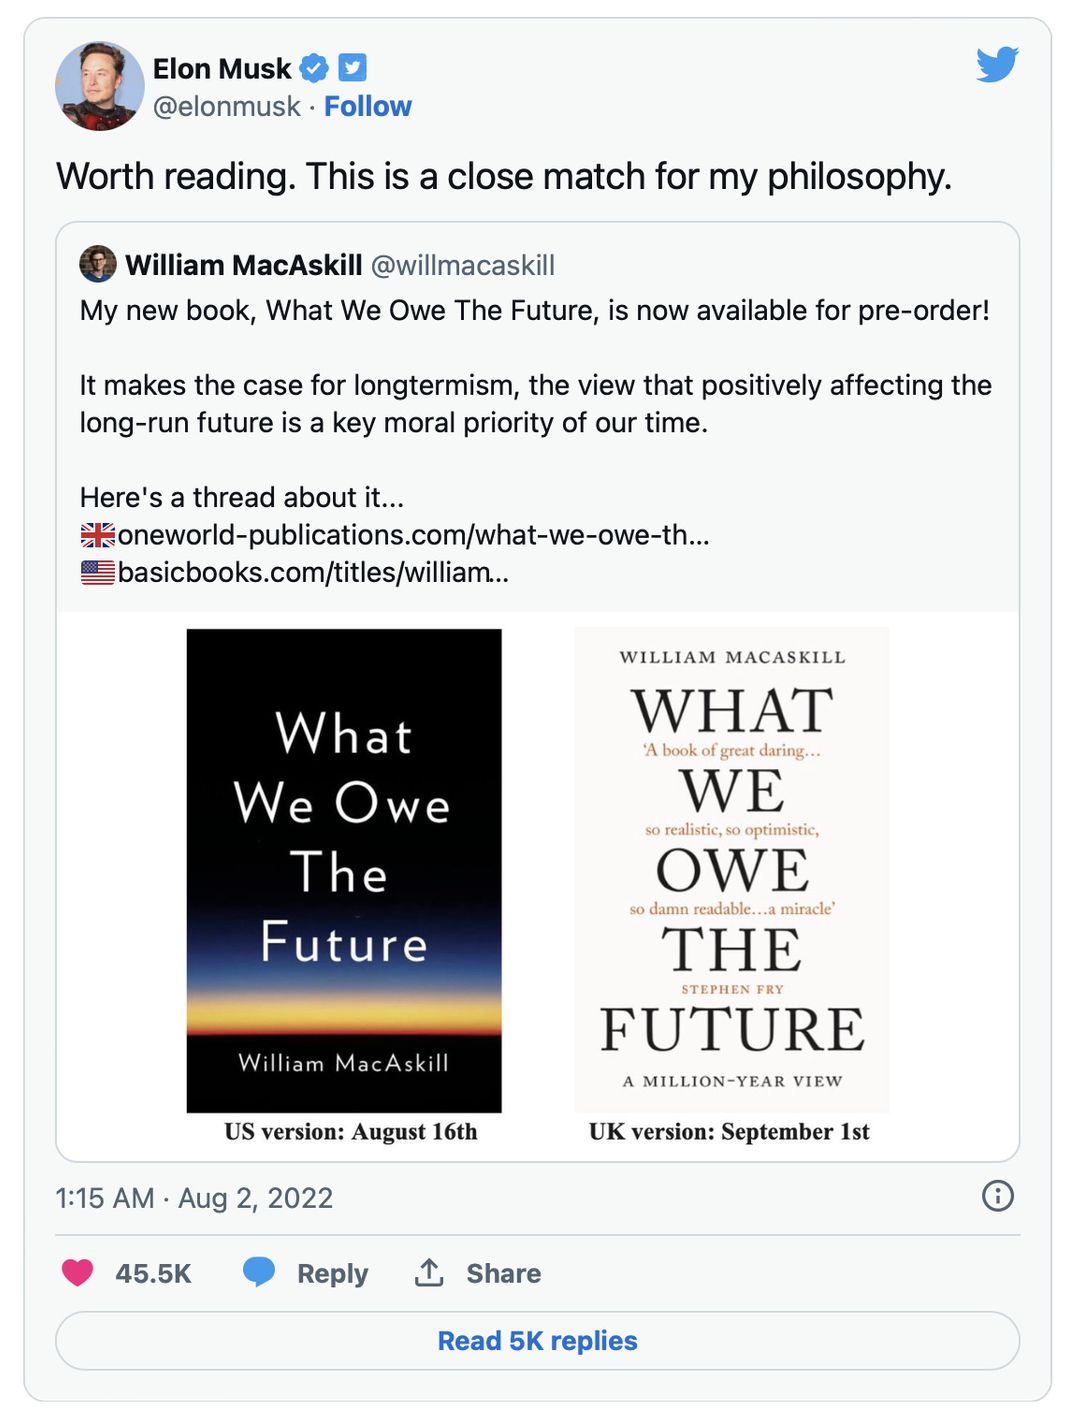This screenshot has height=1424, width=1069.
Task: Click the @willmacaskill handle
Action: click(462, 265)
